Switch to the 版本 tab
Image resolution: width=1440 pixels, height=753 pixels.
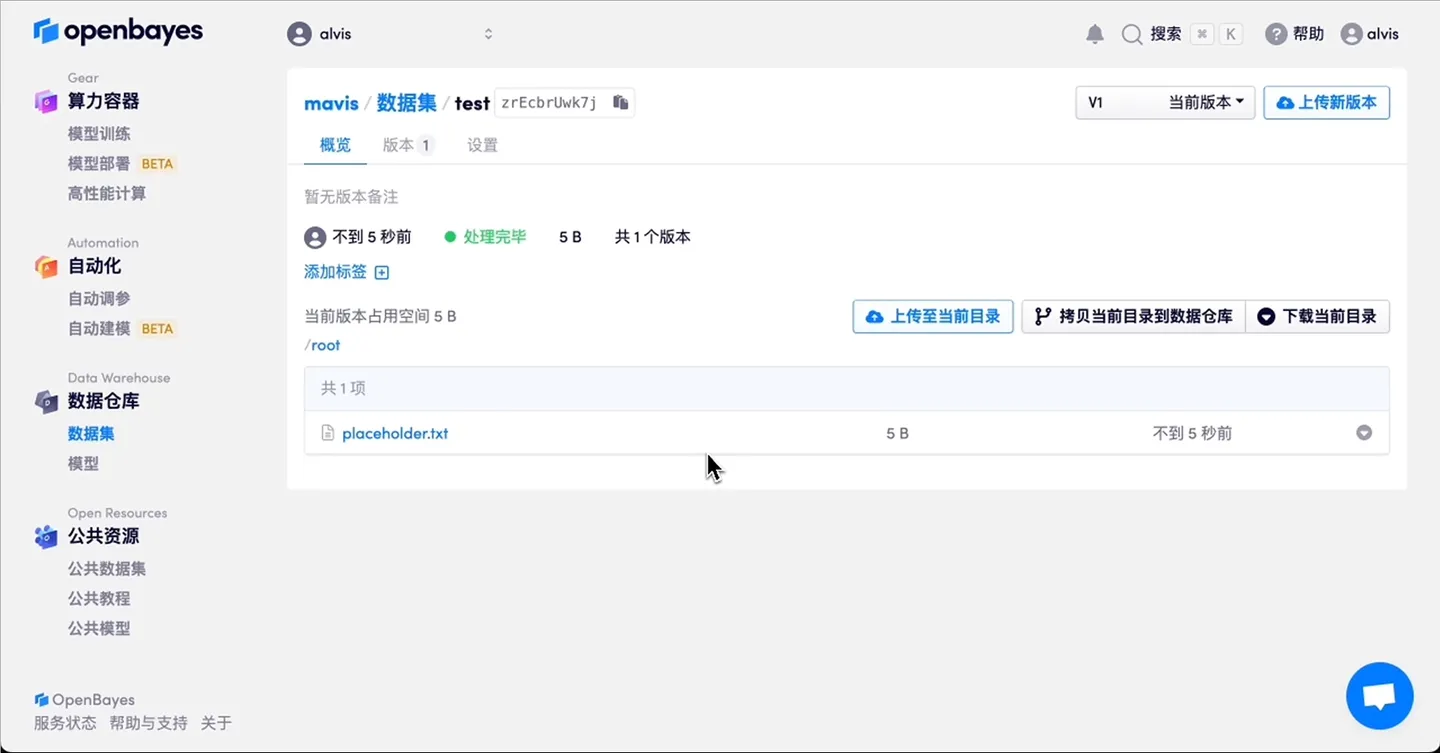pos(398,145)
